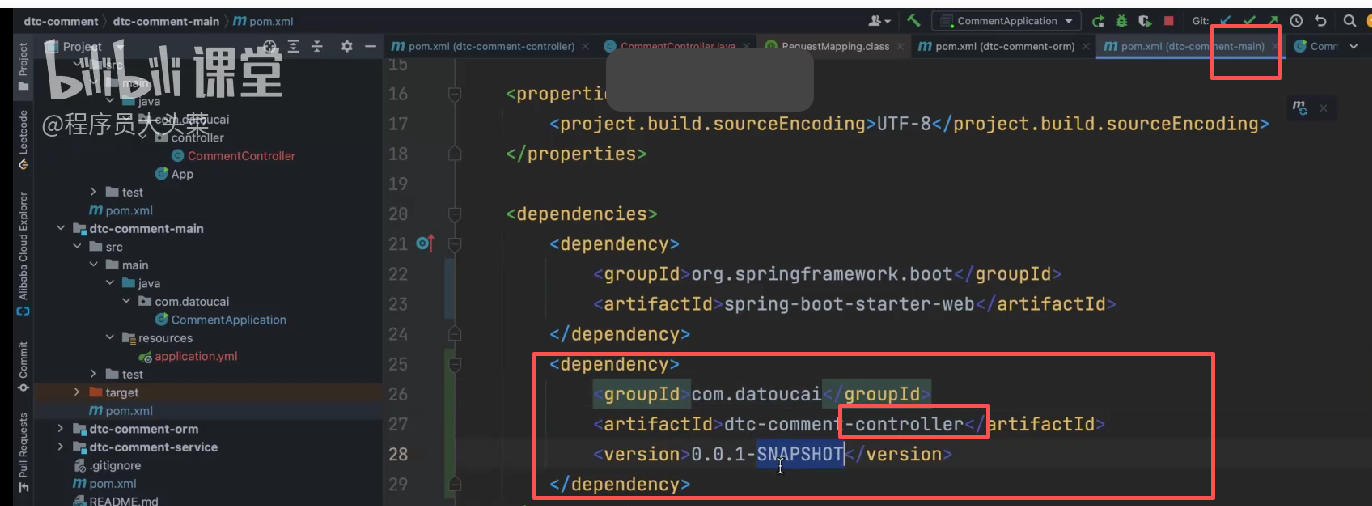Toggle fold marker at line 25 dependency
Image resolution: width=1372 pixels, height=506 pixels.
[455, 364]
